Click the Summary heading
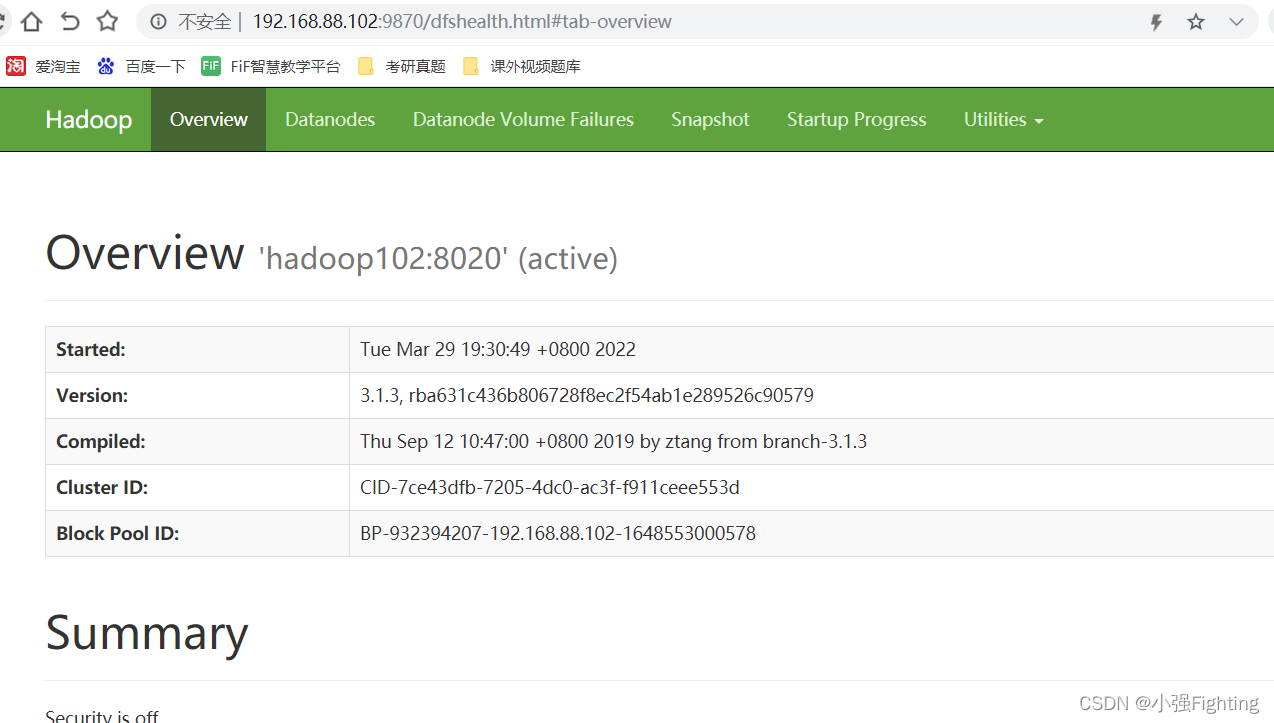 pyautogui.click(x=147, y=633)
